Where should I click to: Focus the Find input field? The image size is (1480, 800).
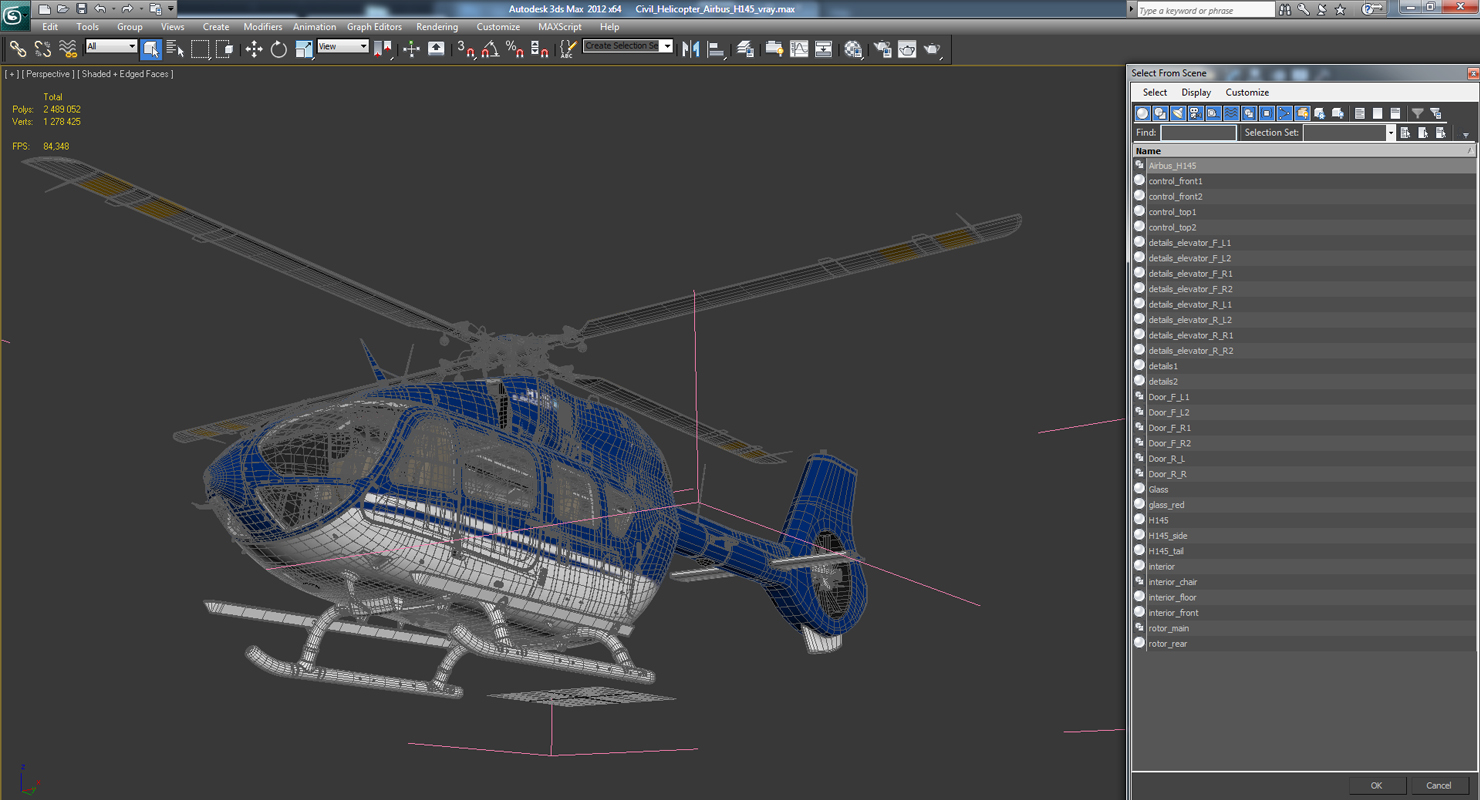coord(1198,132)
